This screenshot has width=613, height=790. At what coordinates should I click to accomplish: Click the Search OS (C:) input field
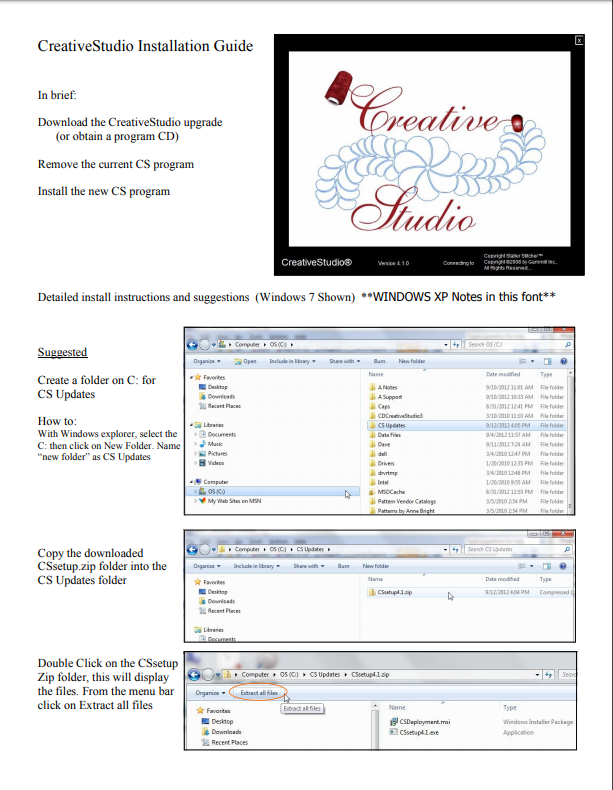coord(508,345)
